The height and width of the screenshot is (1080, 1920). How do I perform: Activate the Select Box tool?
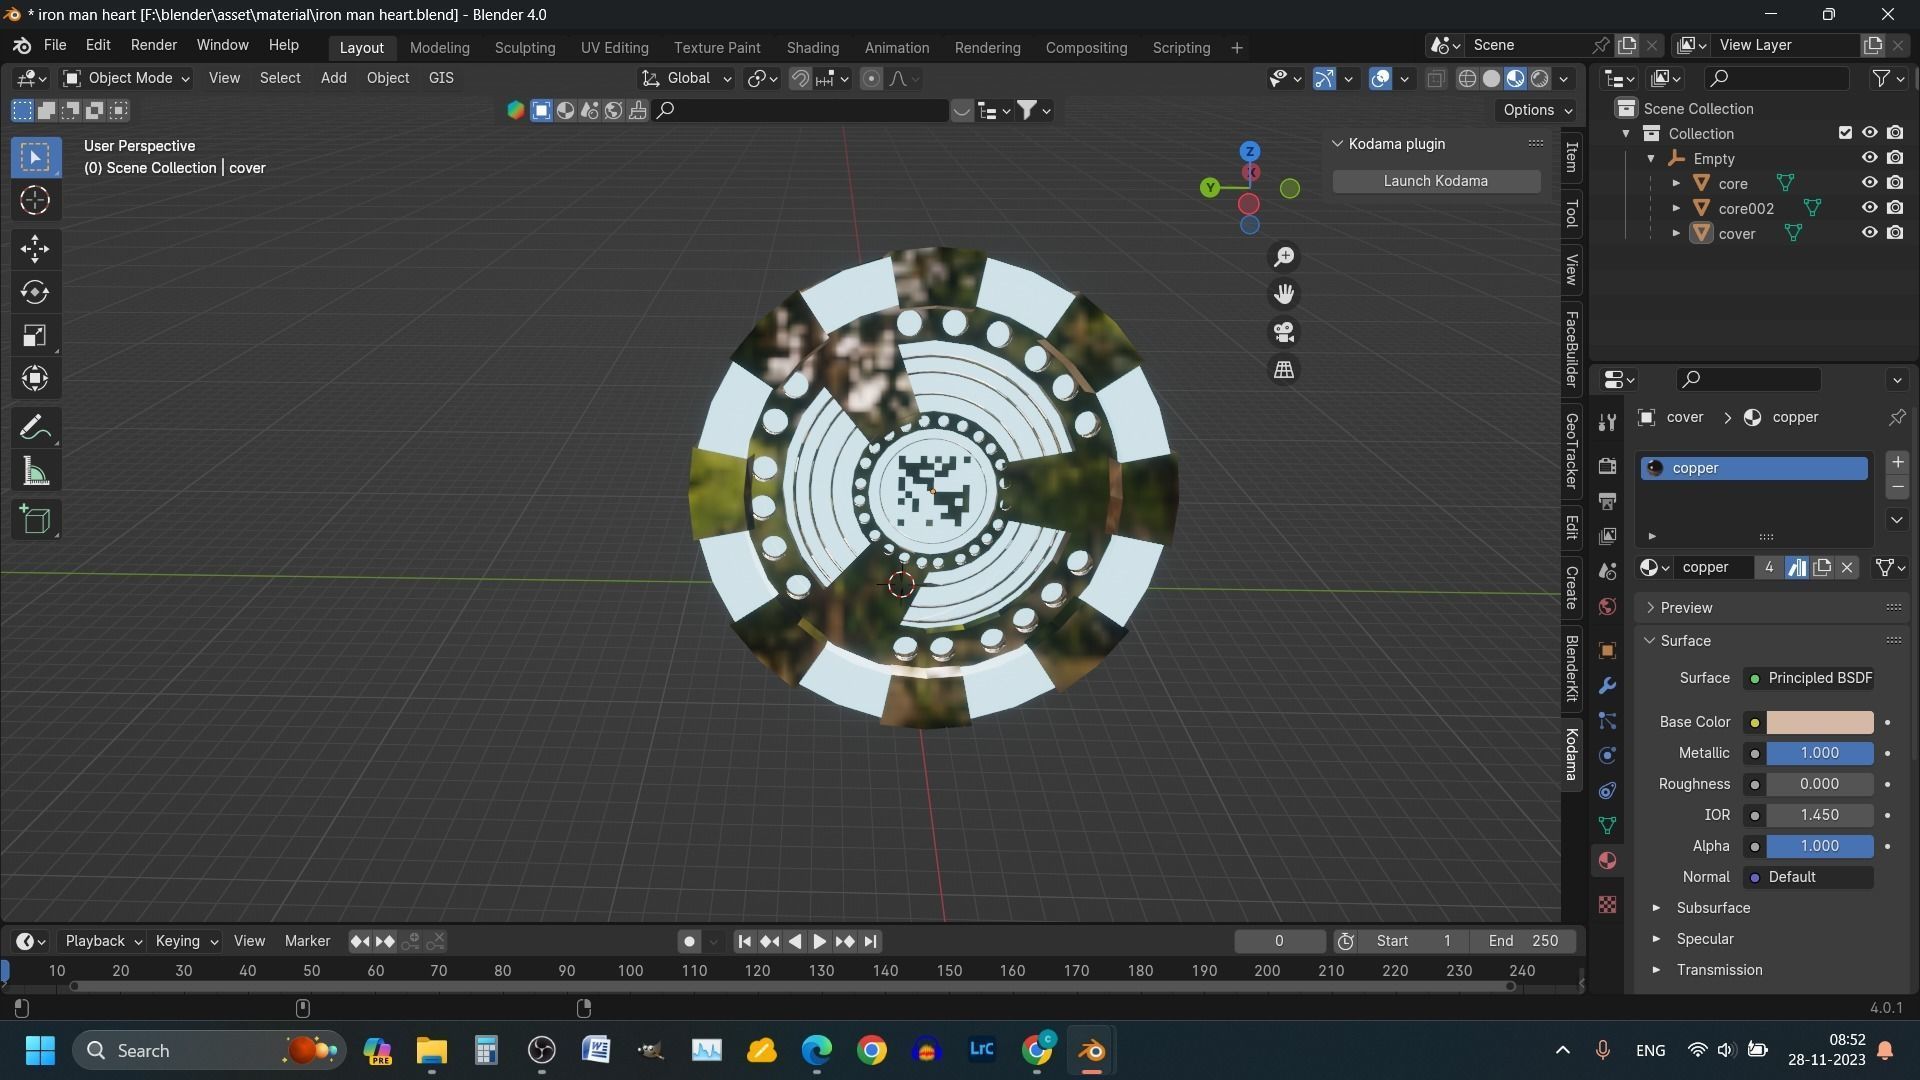pyautogui.click(x=35, y=157)
